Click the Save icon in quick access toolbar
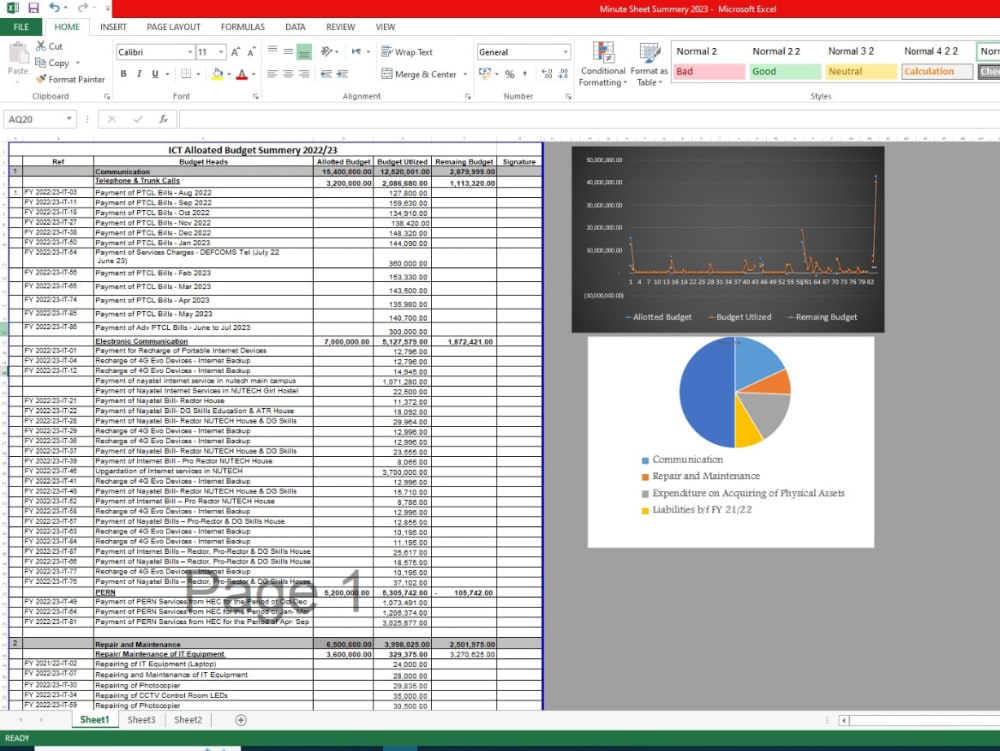Screen dimensions: 1000x751 click(x=33, y=8)
